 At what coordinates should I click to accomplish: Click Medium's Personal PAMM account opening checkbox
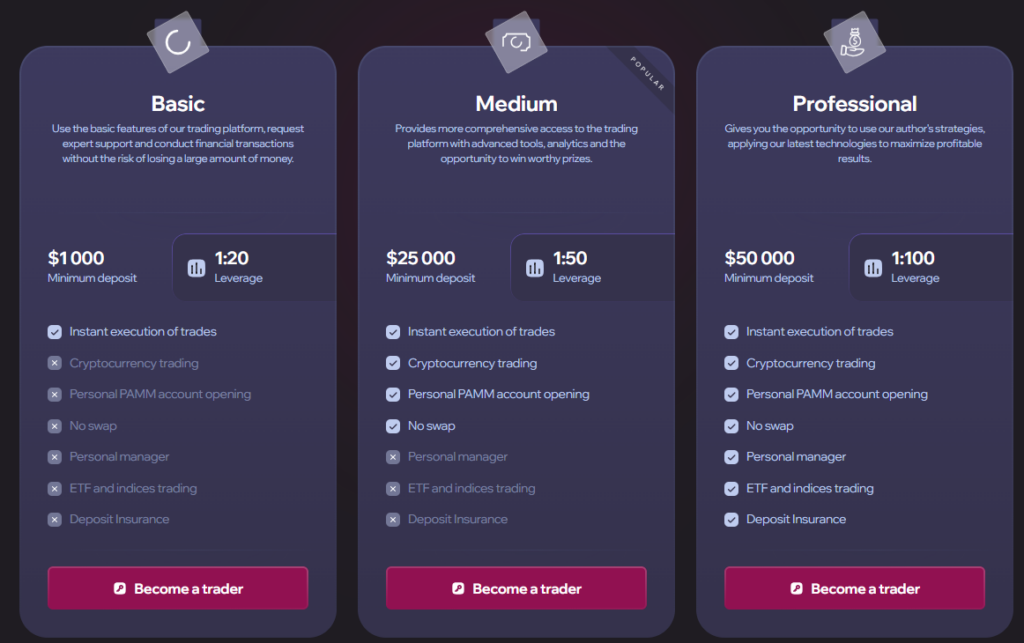point(393,395)
